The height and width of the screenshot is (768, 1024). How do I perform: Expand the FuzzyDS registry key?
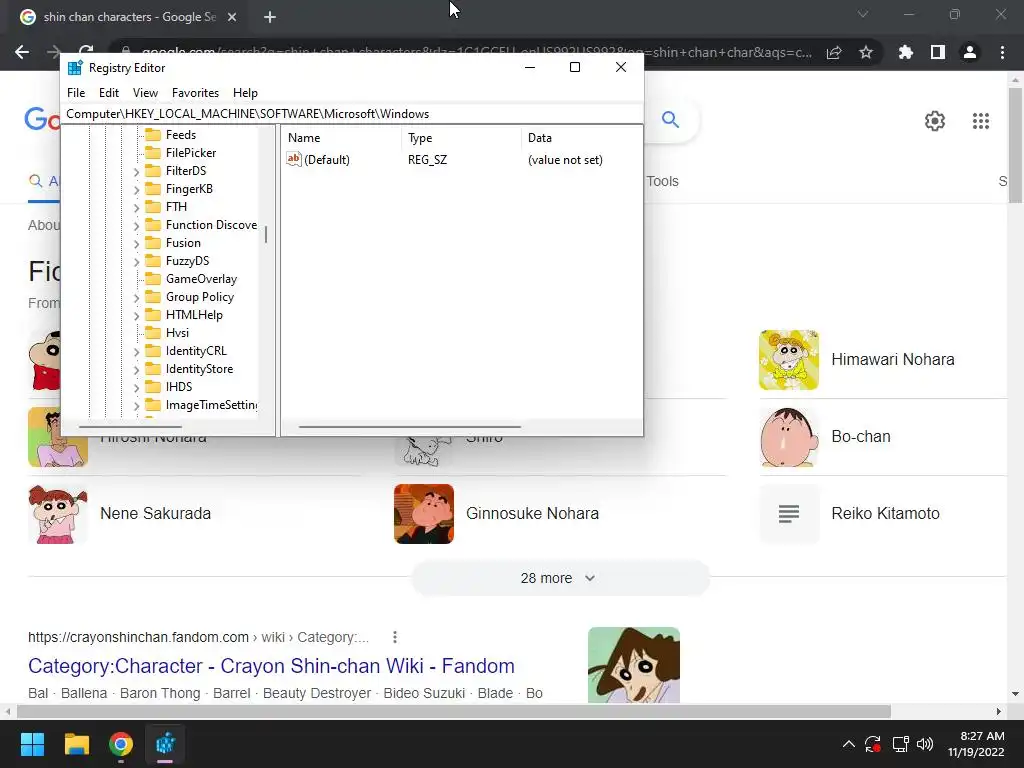136,261
